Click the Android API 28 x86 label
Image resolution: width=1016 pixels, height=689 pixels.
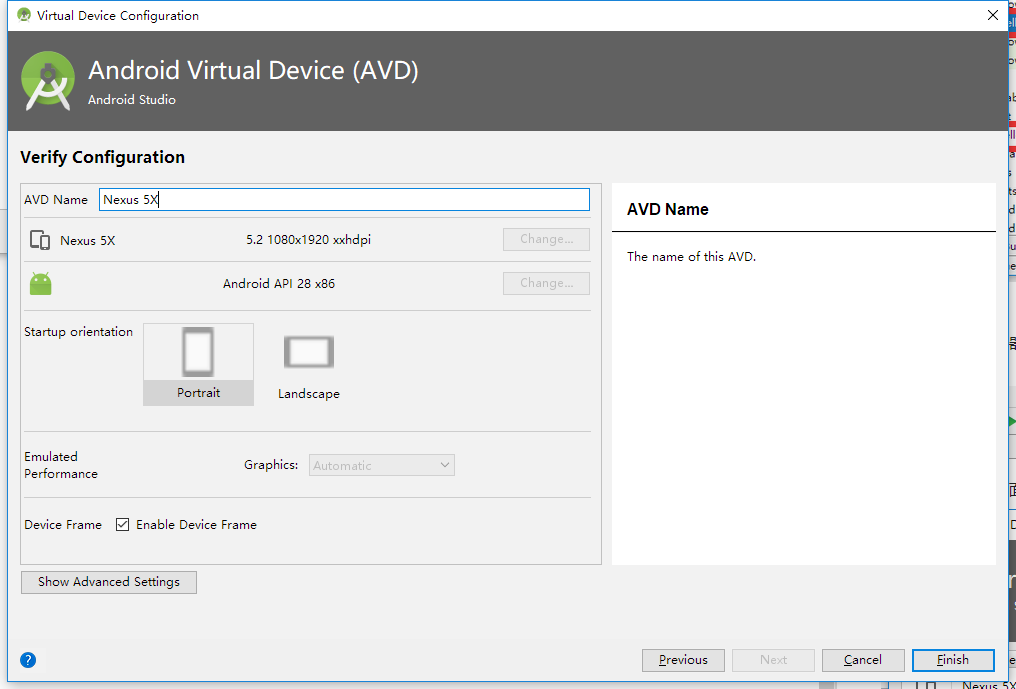click(x=279, y=284)
